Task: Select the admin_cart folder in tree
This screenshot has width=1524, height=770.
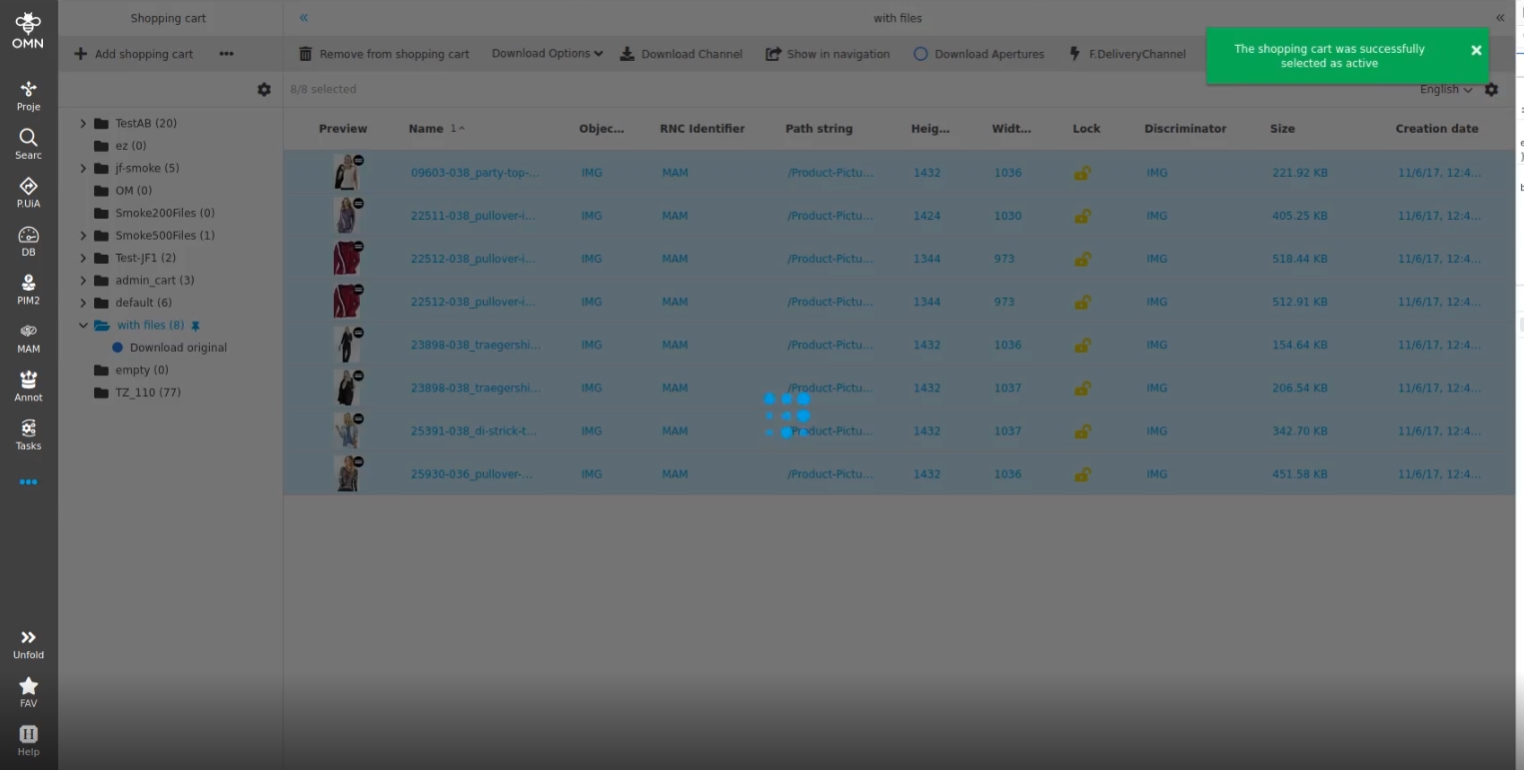Action: (x=154, y=280)
